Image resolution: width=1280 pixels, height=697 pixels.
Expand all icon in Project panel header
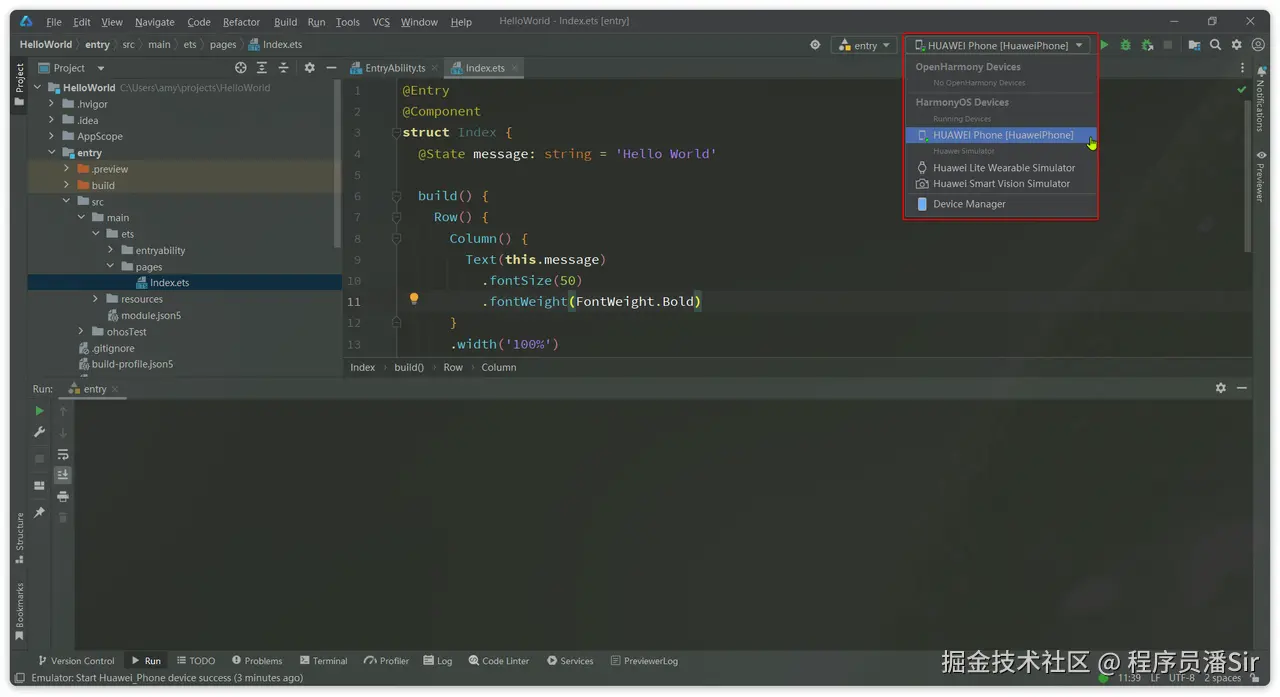262,68
